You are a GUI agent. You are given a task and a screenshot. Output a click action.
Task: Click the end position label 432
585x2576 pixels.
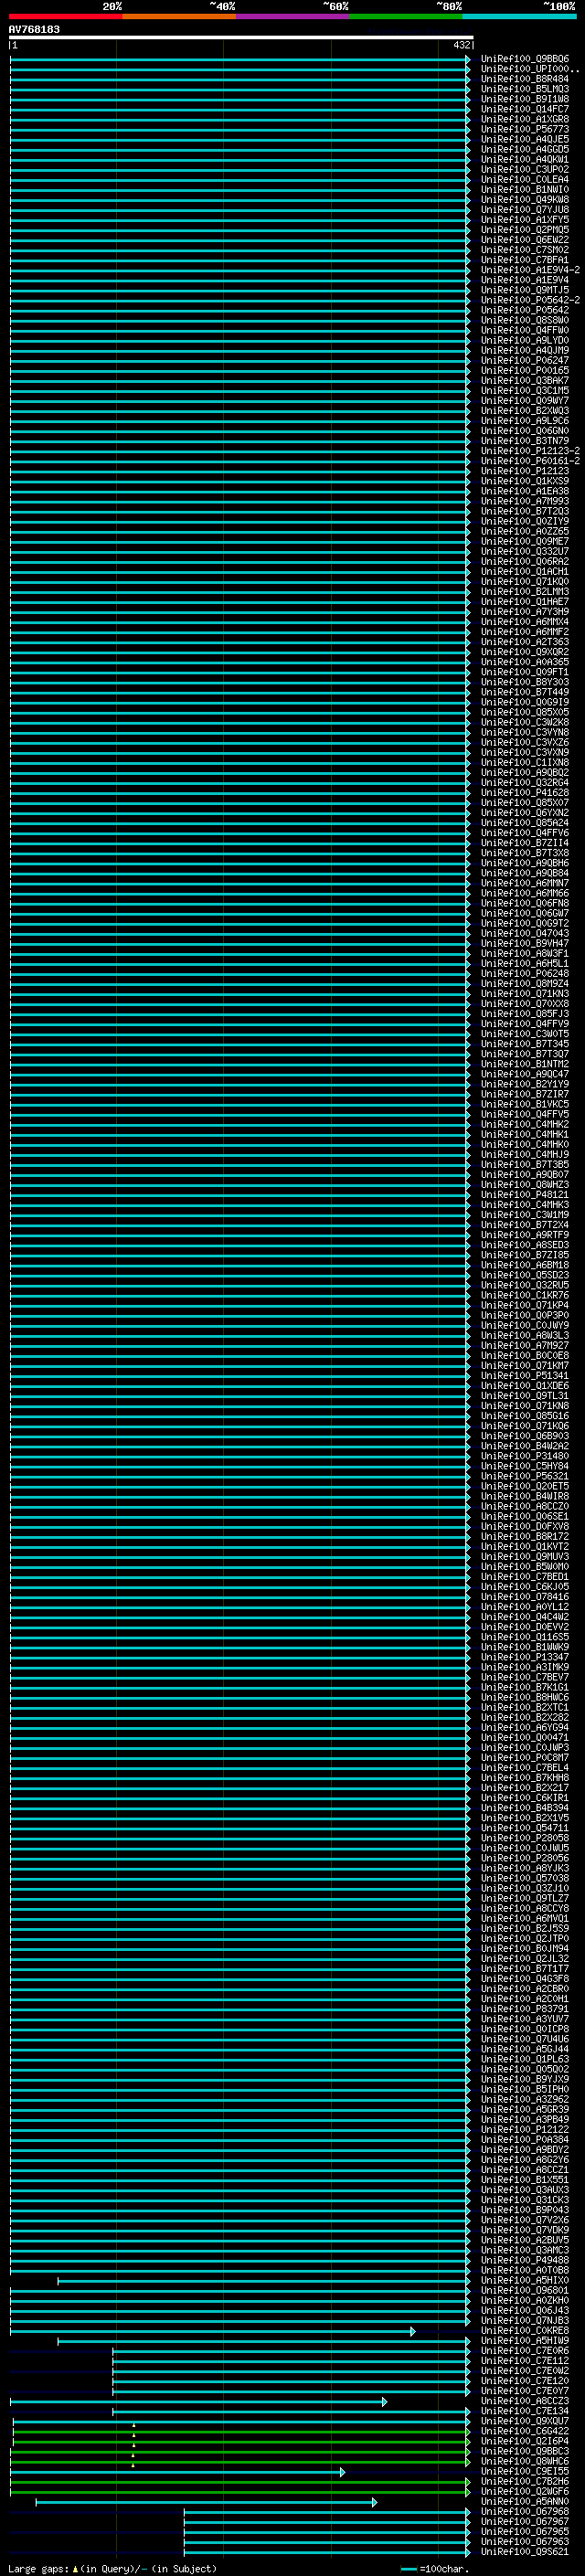click(x=461, y=45)
